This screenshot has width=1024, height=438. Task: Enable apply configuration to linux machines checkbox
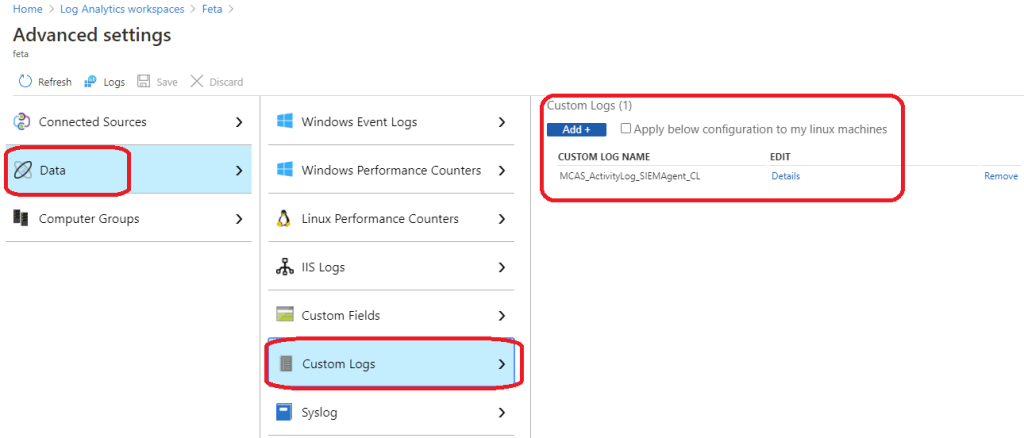point(626,129)
